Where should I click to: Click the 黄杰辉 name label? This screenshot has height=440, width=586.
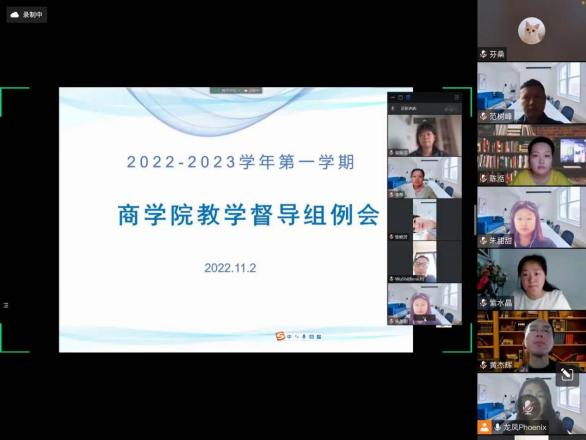(x=501, y=365)
